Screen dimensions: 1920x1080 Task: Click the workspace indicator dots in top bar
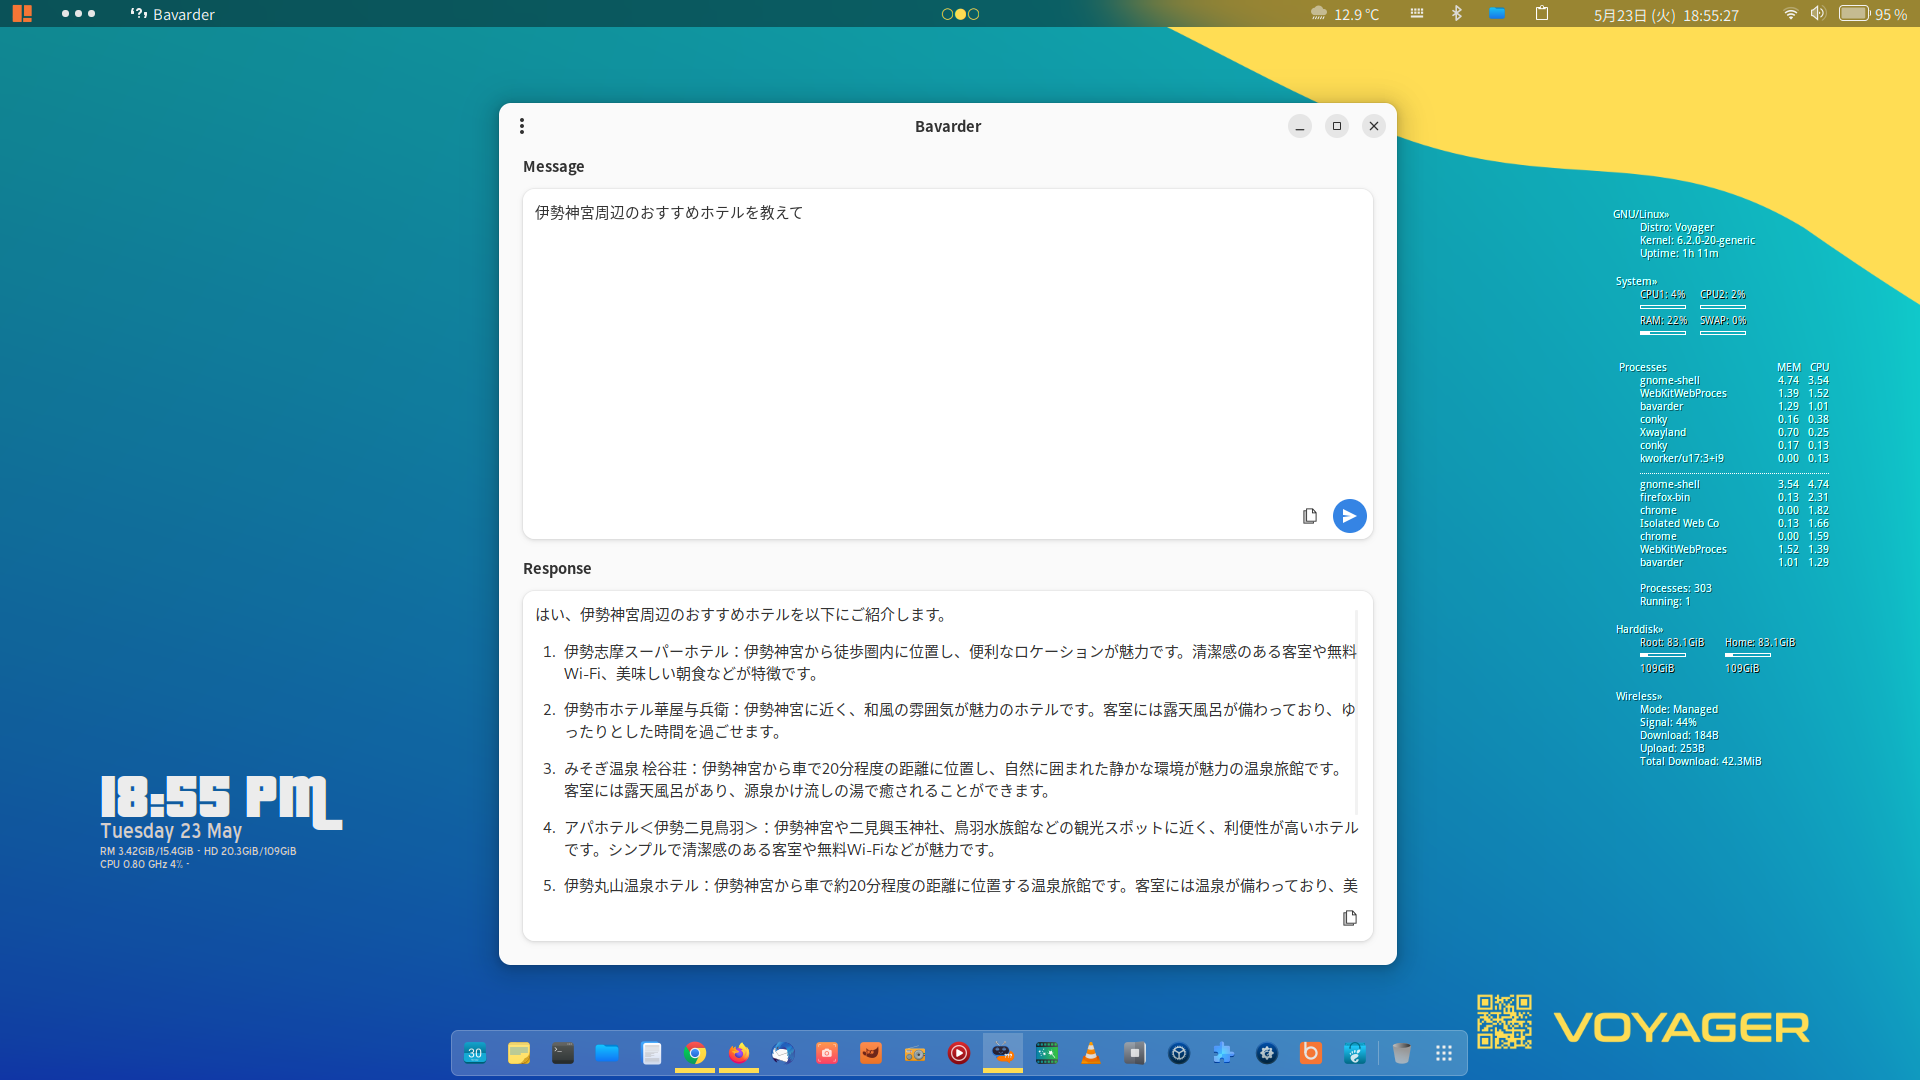click(960, 14)
